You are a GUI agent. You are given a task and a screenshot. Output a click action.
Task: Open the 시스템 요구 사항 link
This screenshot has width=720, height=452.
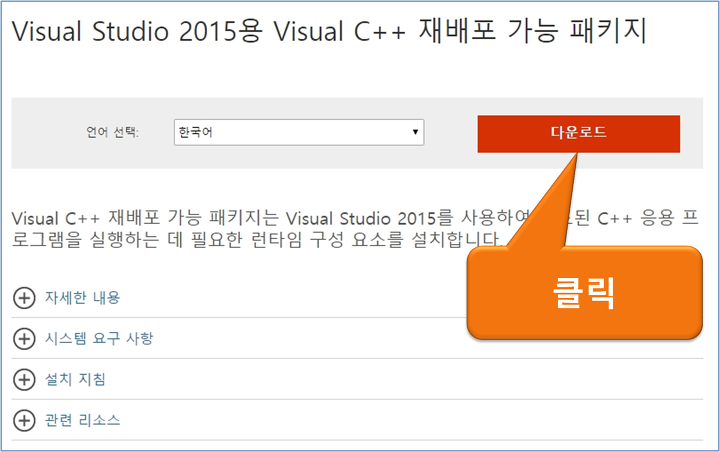pos(99,339)
